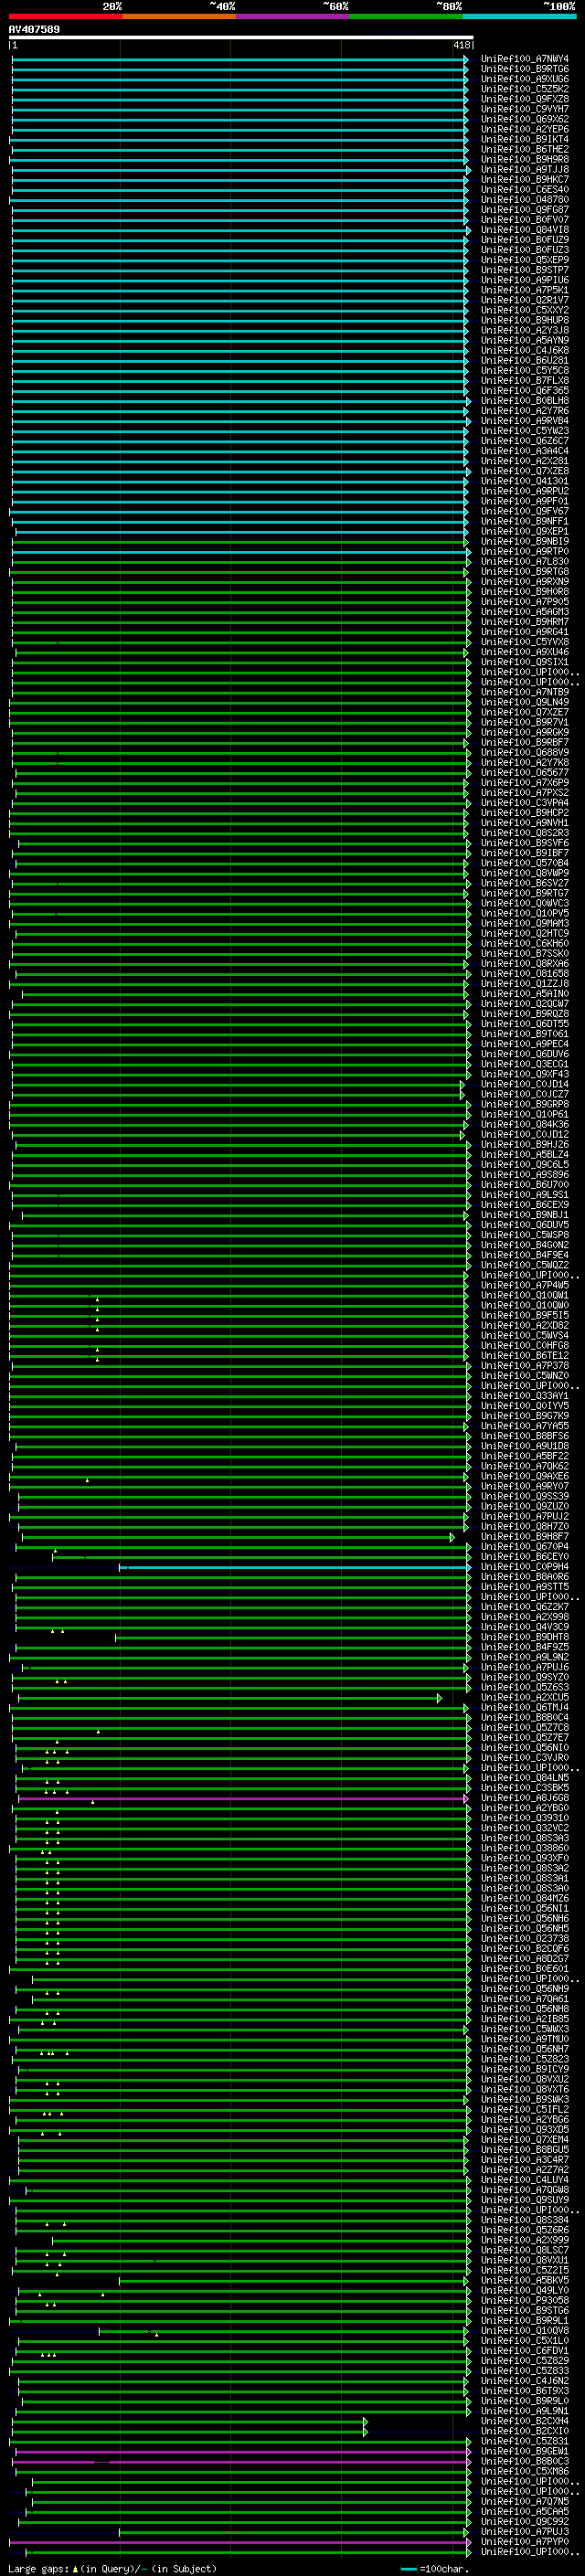Select hit label UniRef100_Q9FXZ8

pyautogui.click(x=525, y=99)
